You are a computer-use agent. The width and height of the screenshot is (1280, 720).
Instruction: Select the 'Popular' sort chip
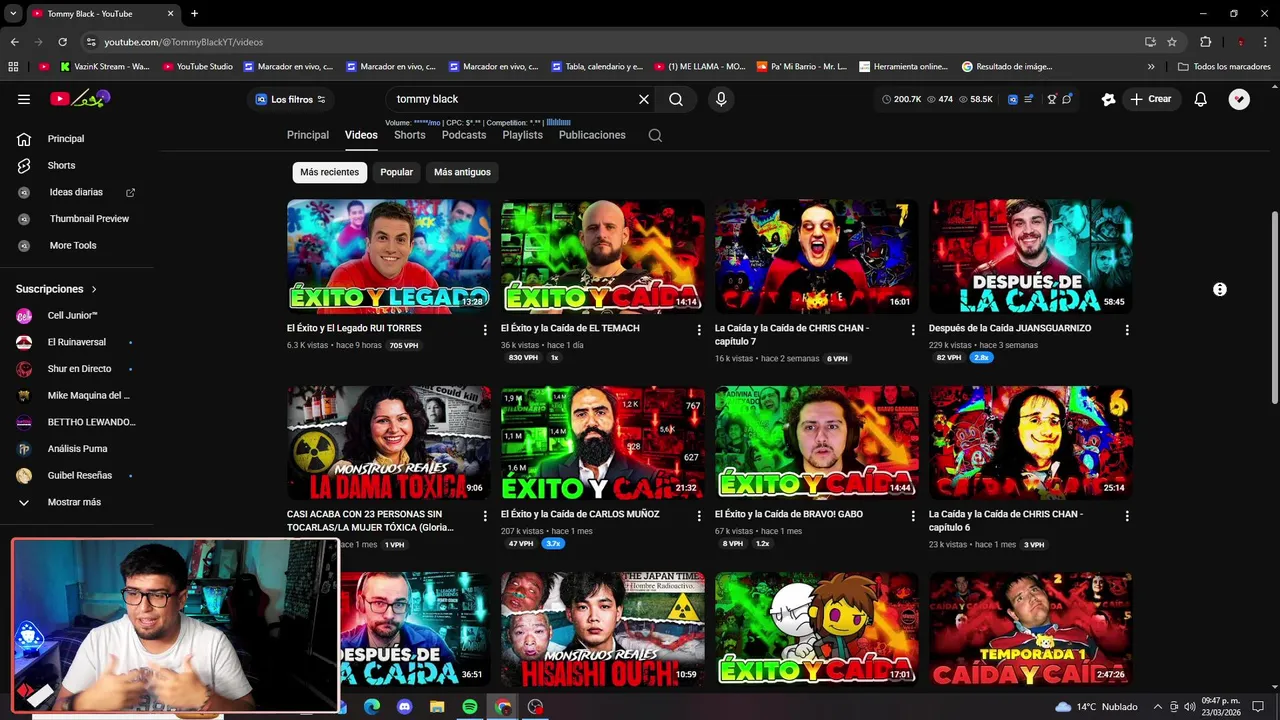(396, 172)
